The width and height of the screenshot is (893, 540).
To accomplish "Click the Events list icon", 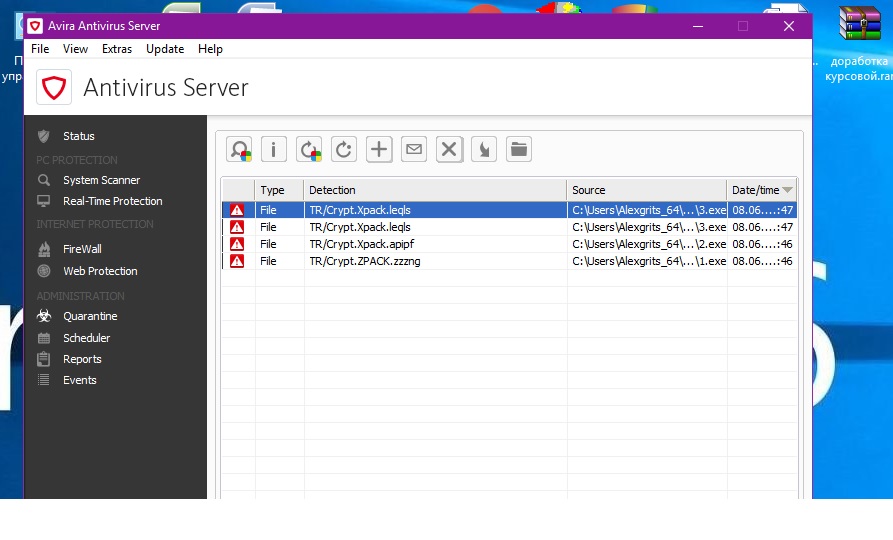I will click(43, 380).
